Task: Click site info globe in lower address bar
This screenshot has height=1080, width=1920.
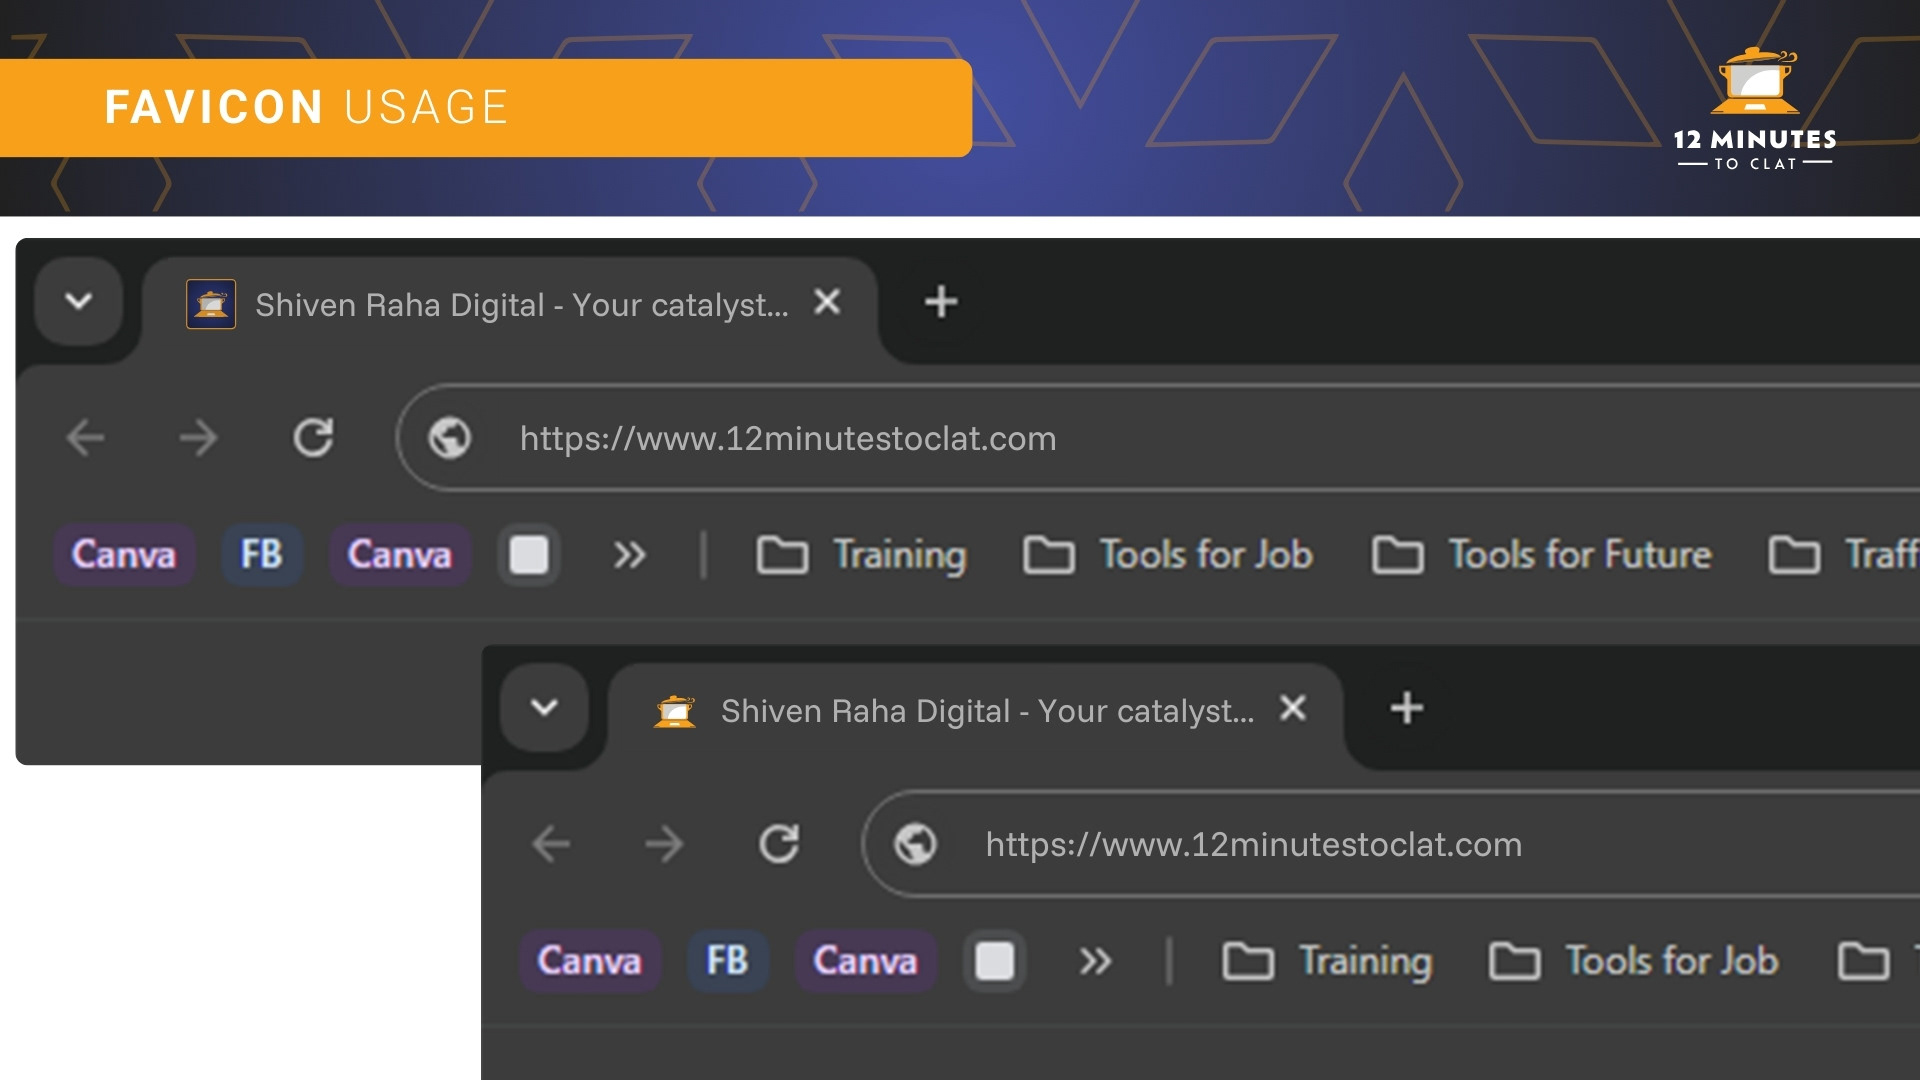Action: [916, 844]
